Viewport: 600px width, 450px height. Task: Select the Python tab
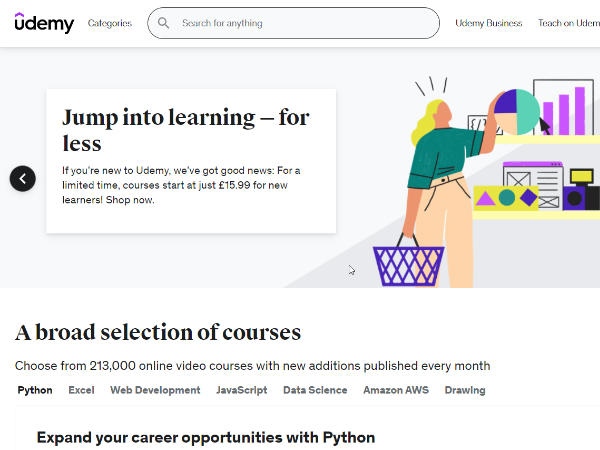click(x=35, y=390)
